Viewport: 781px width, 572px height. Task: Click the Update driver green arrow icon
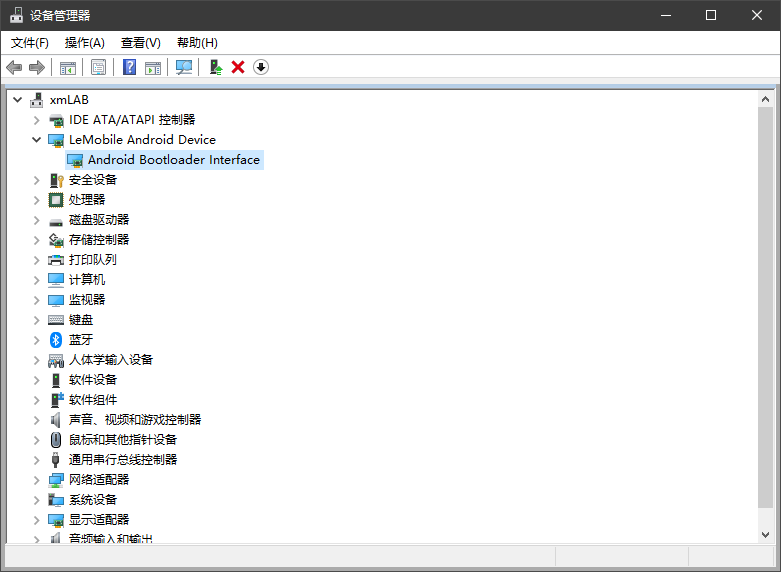pyautogui.click(x=215, y=67)
